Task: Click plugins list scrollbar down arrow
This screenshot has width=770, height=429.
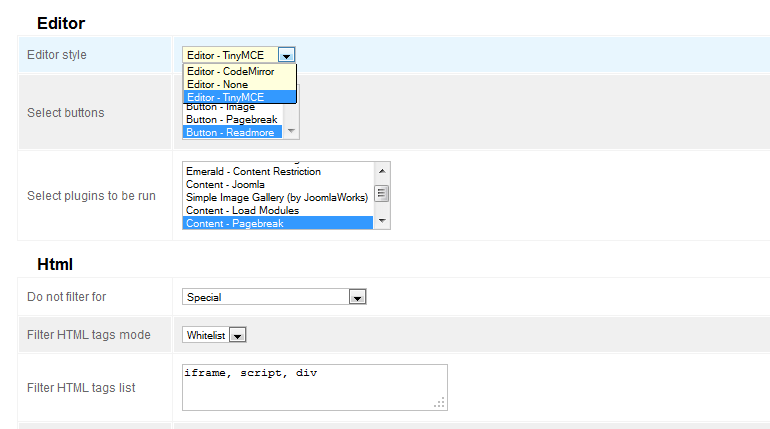Action: 382,223
